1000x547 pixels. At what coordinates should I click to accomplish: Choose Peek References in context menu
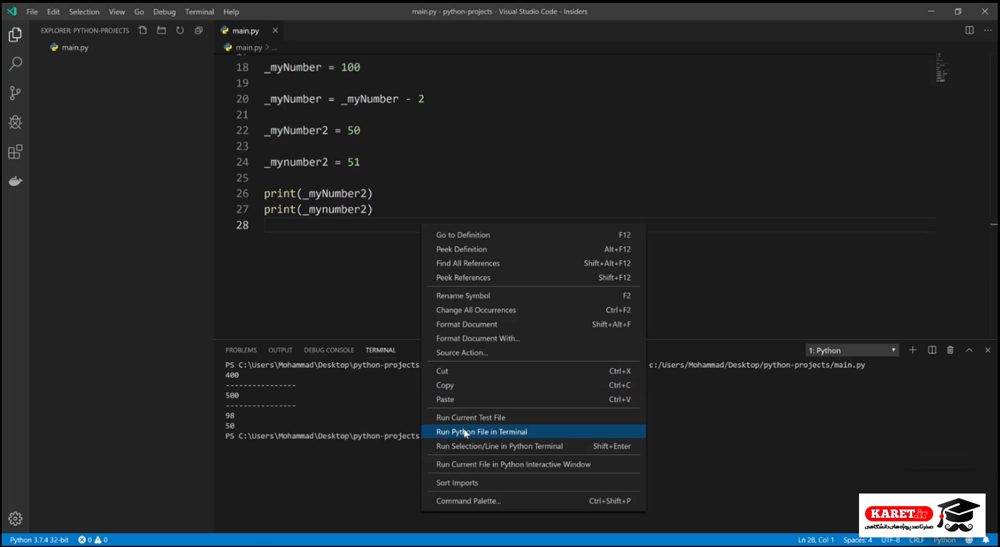[x=533, y=278]
